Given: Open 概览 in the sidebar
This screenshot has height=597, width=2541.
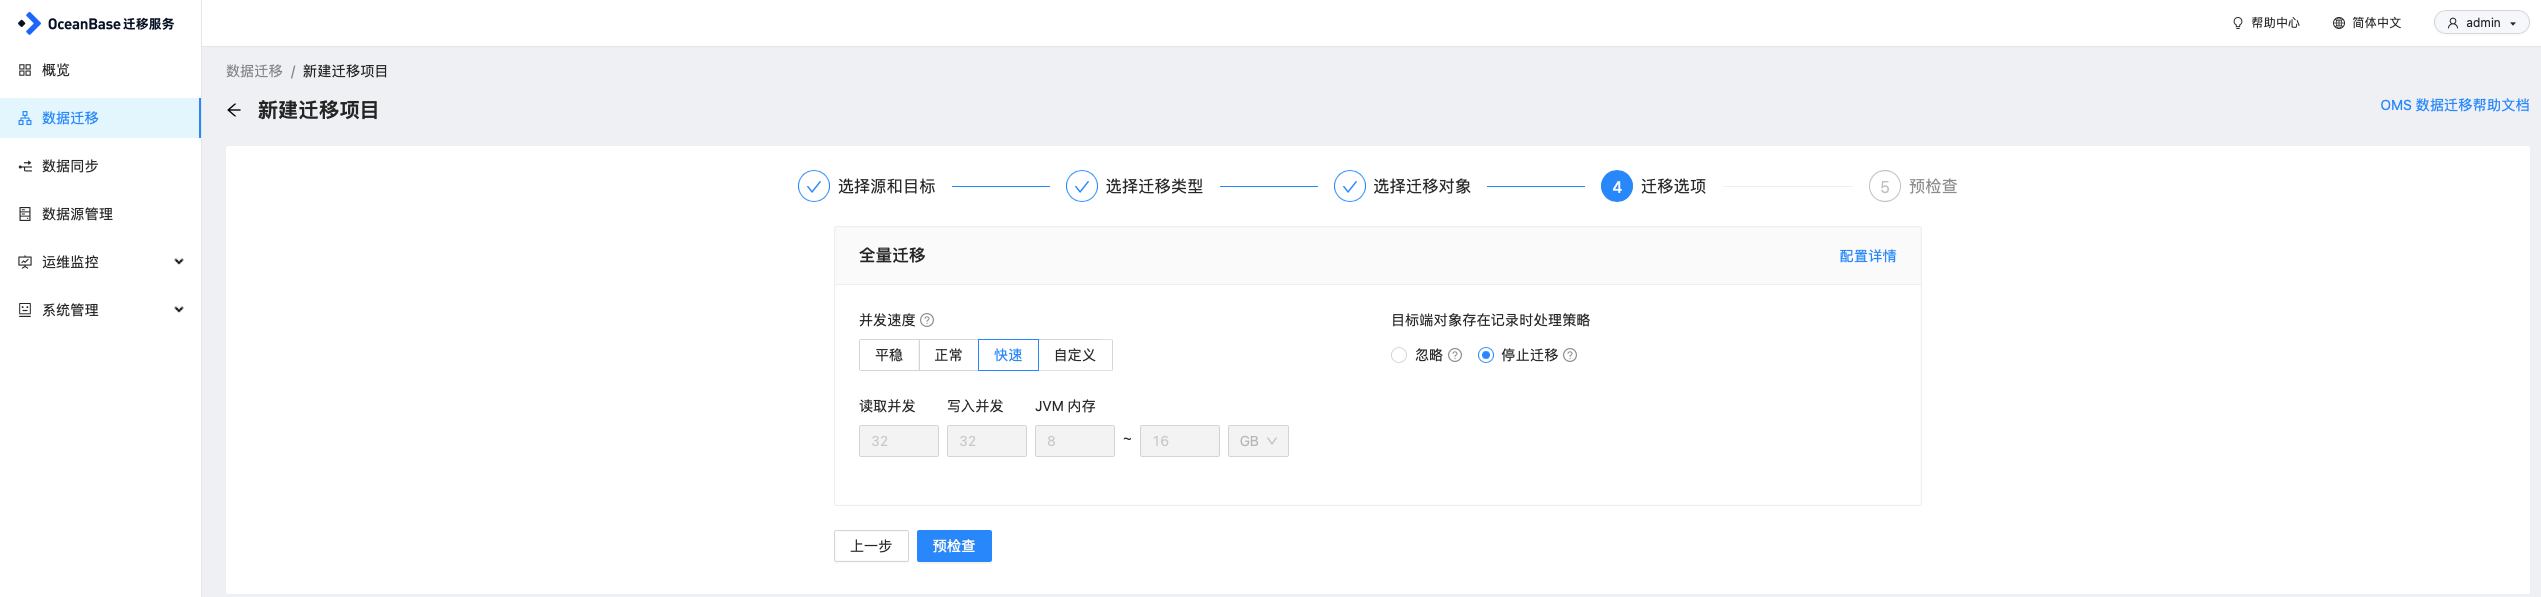Looking at the screenshot, I should [100, 70].
